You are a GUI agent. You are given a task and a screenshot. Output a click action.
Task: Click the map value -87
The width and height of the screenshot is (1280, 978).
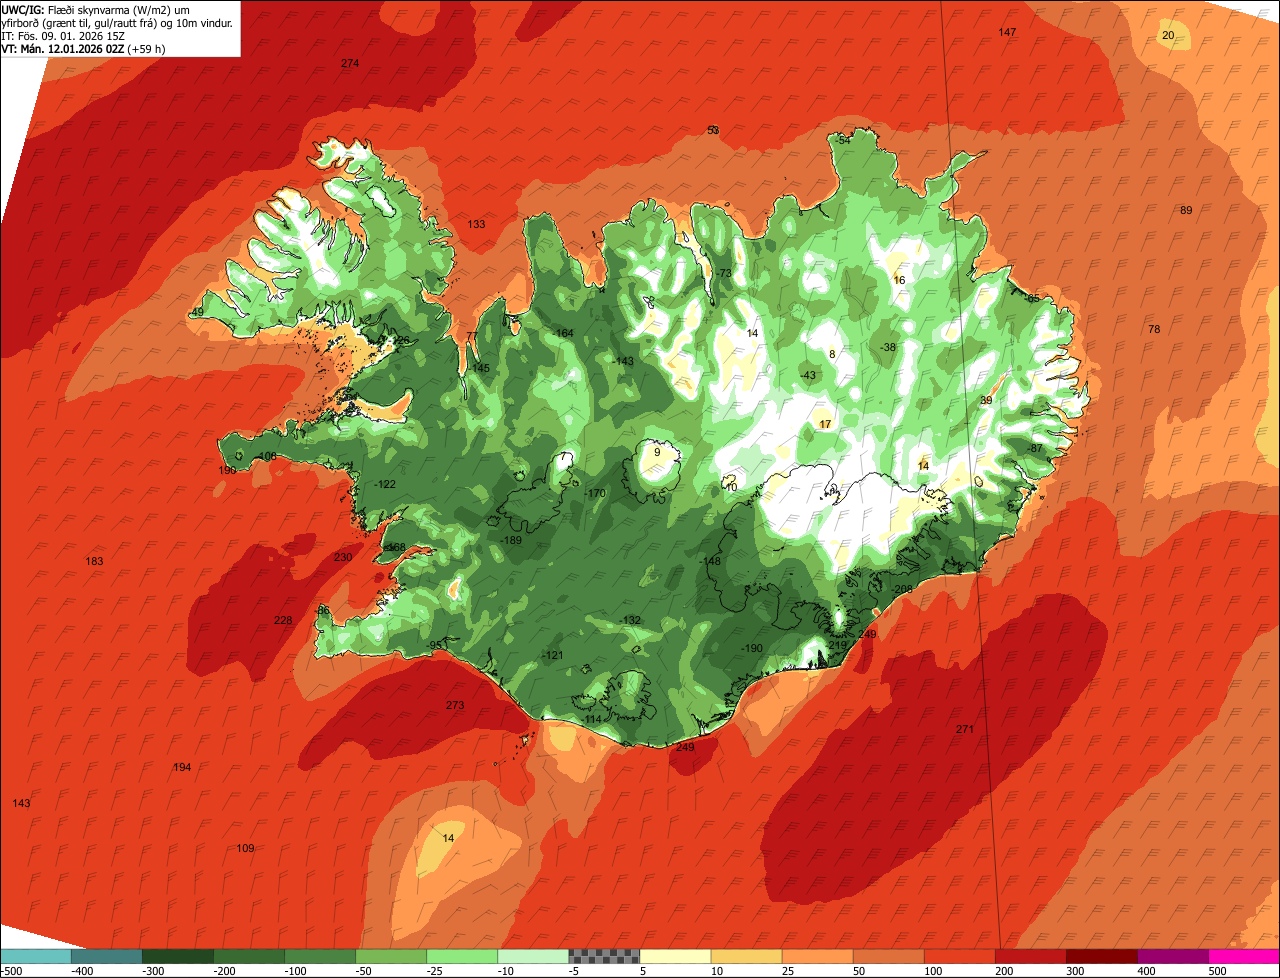[1034, 448]
